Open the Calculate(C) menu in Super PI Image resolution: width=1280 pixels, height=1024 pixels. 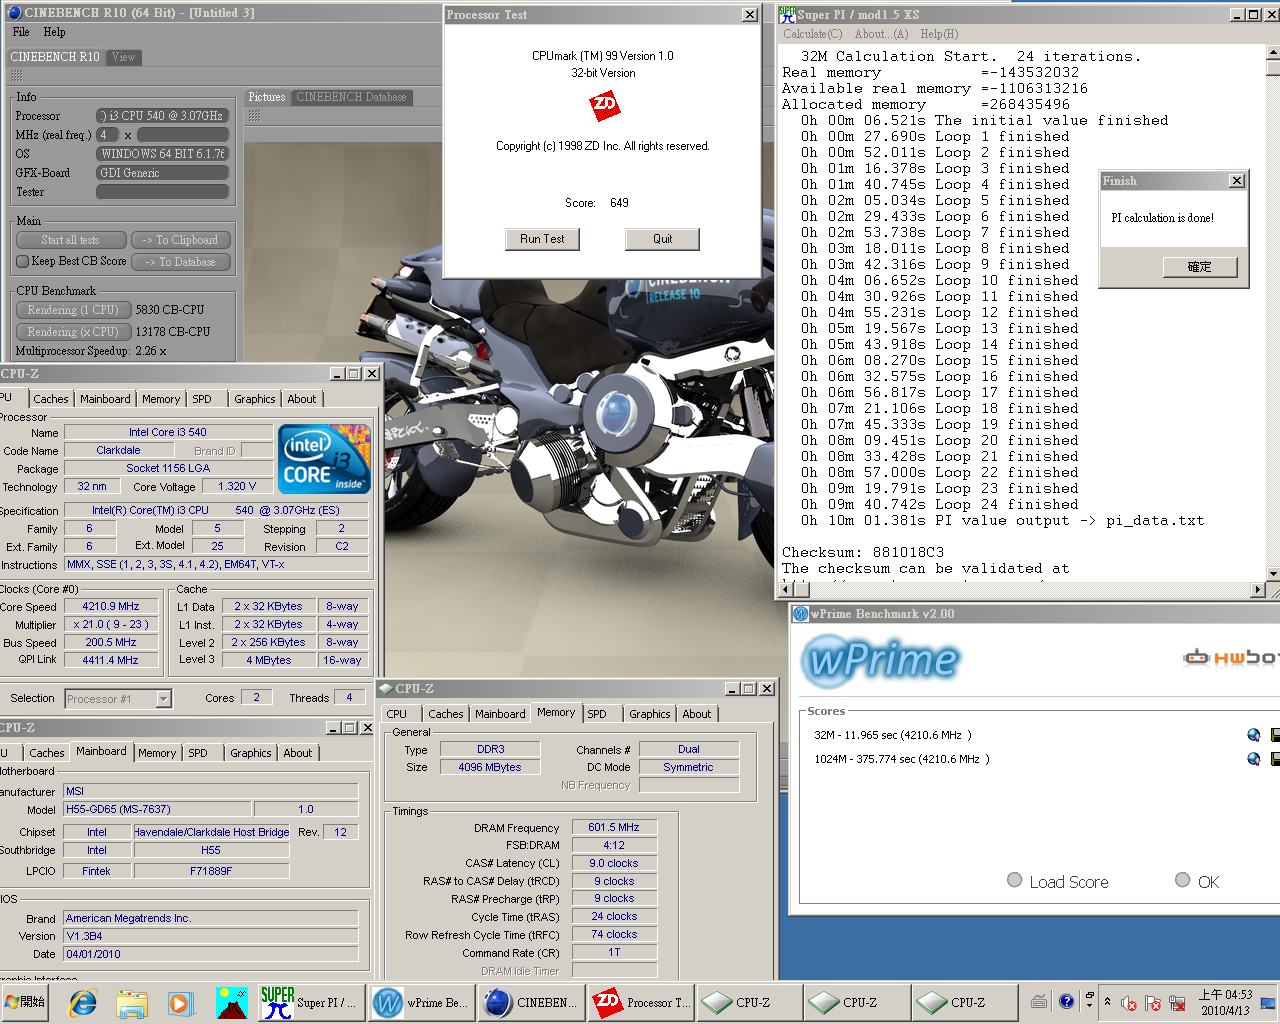[x=812, y=34]
